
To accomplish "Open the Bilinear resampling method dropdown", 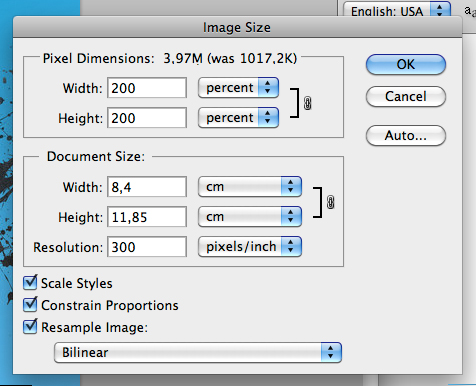I will coord(198,352).
